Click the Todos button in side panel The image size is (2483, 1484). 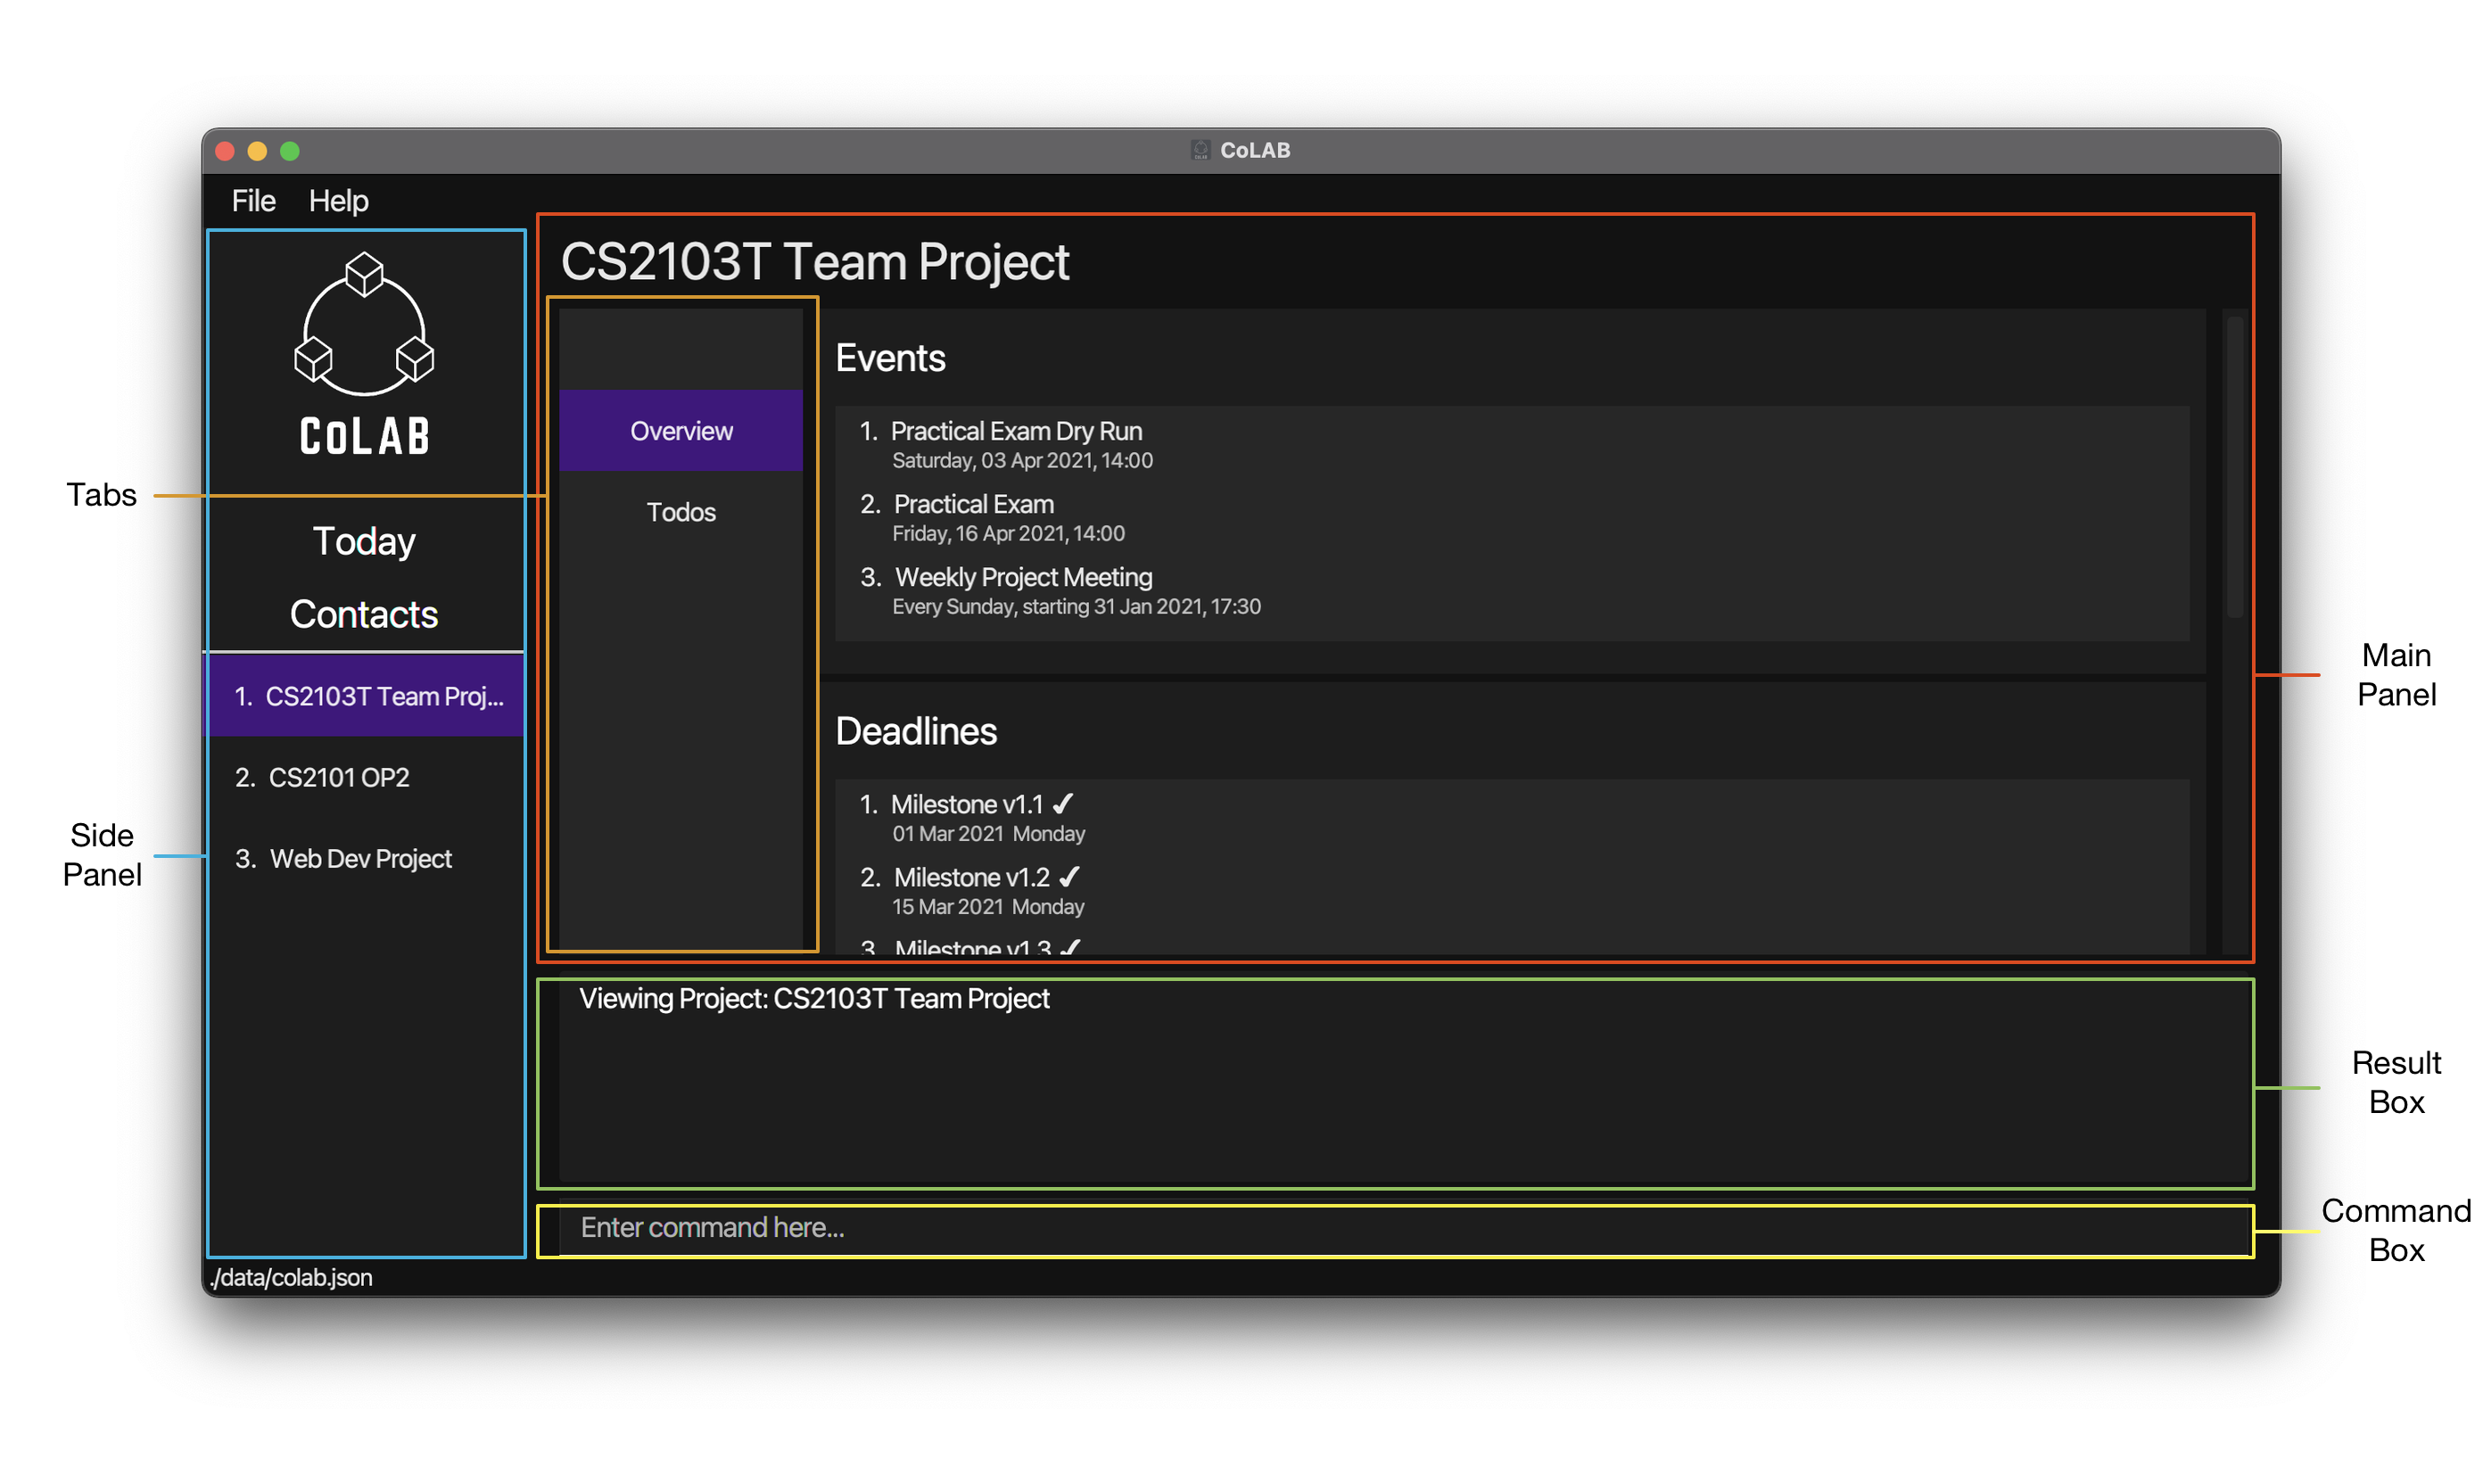[x=681, y=512]
